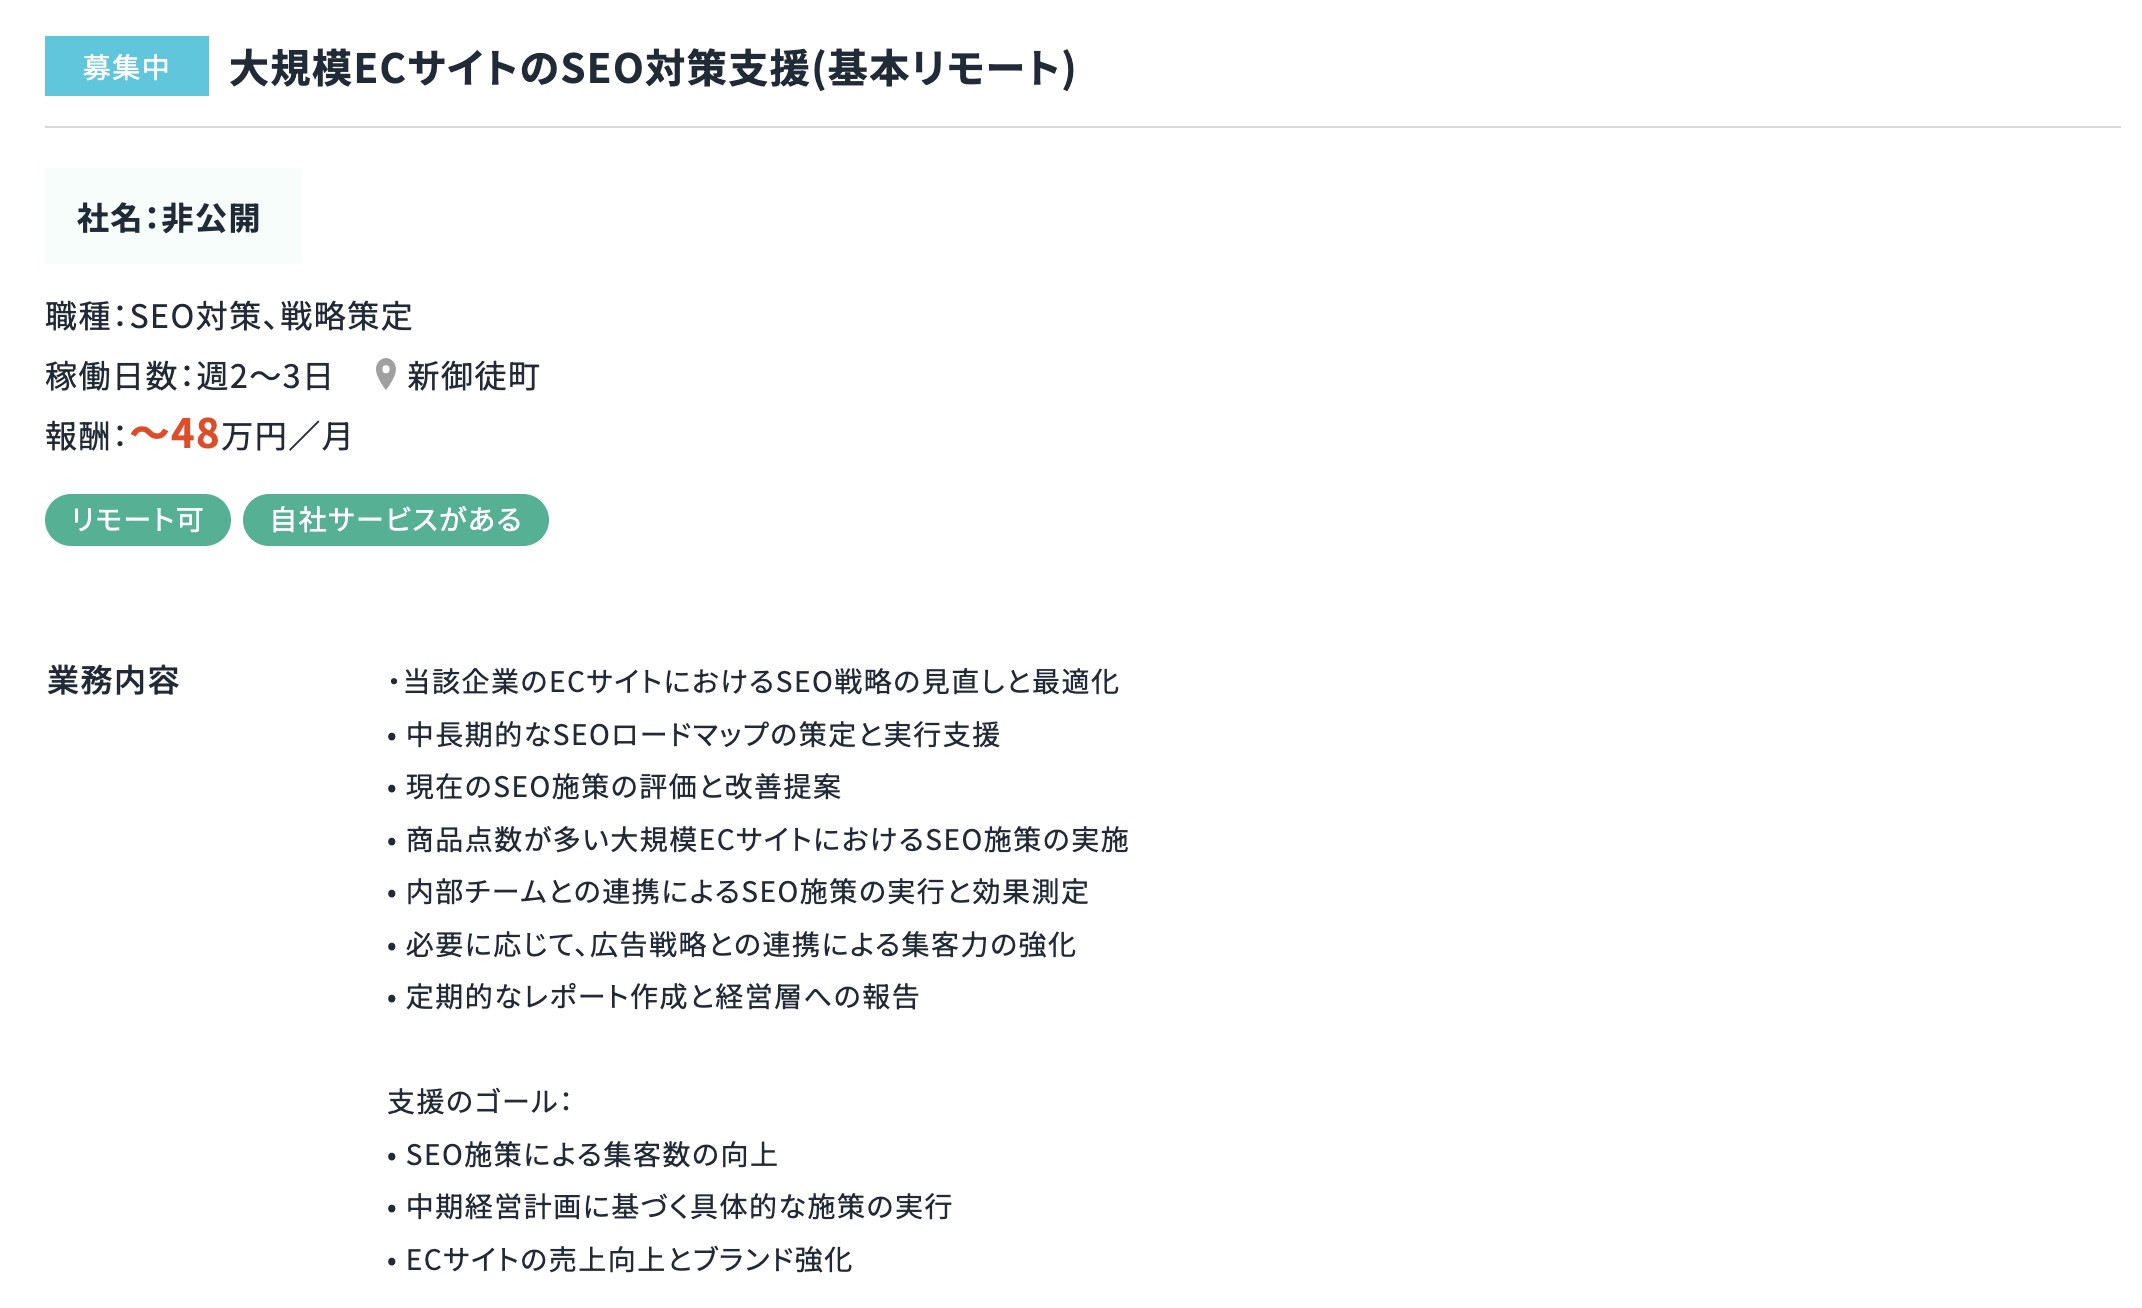
Task: Click the 現在のSEO施策の評価と改善提案 line
Action: tap(614, 787)
